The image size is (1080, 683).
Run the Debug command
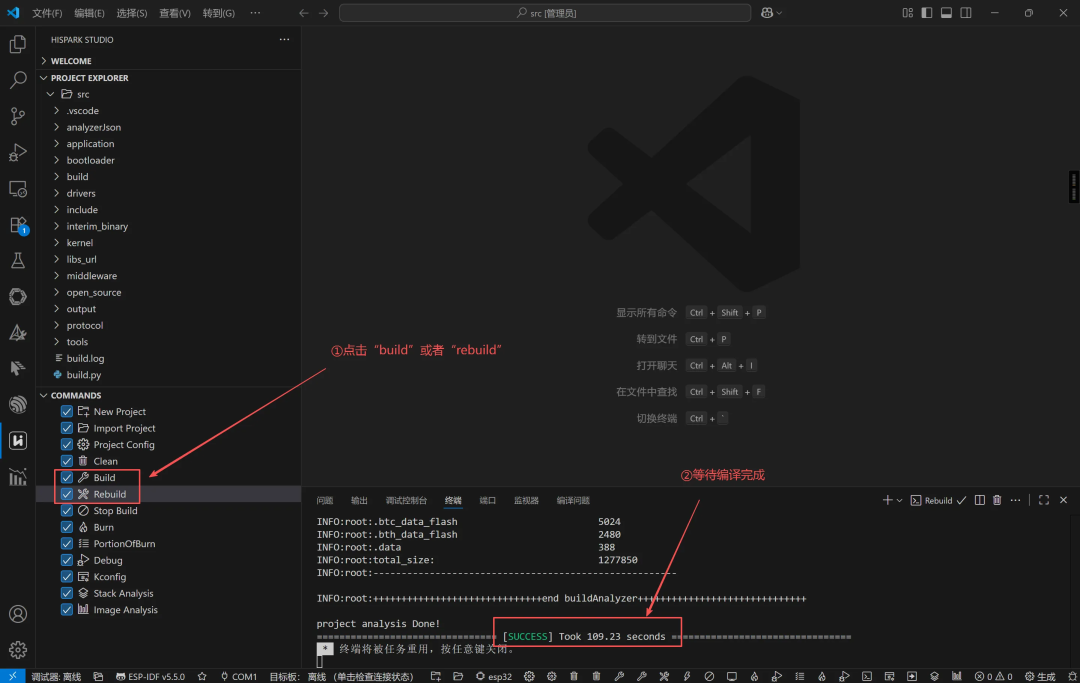pos(107,560)
